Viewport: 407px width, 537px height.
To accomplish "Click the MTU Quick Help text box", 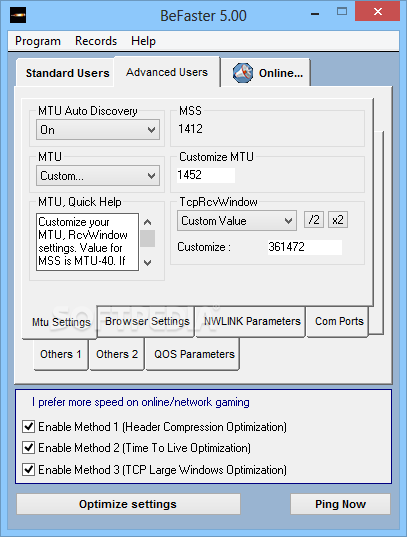I will [x=87, y=242].
